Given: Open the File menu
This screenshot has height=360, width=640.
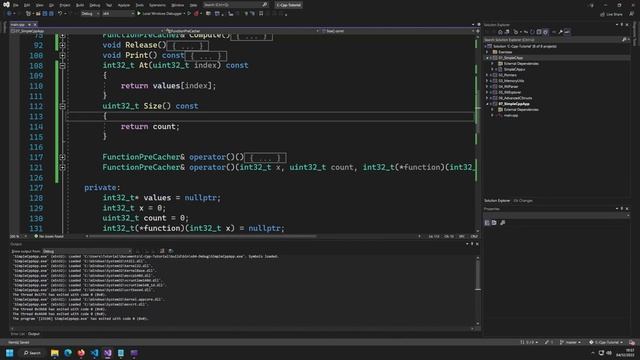Looking at the screenshot, I should point(16,5).
